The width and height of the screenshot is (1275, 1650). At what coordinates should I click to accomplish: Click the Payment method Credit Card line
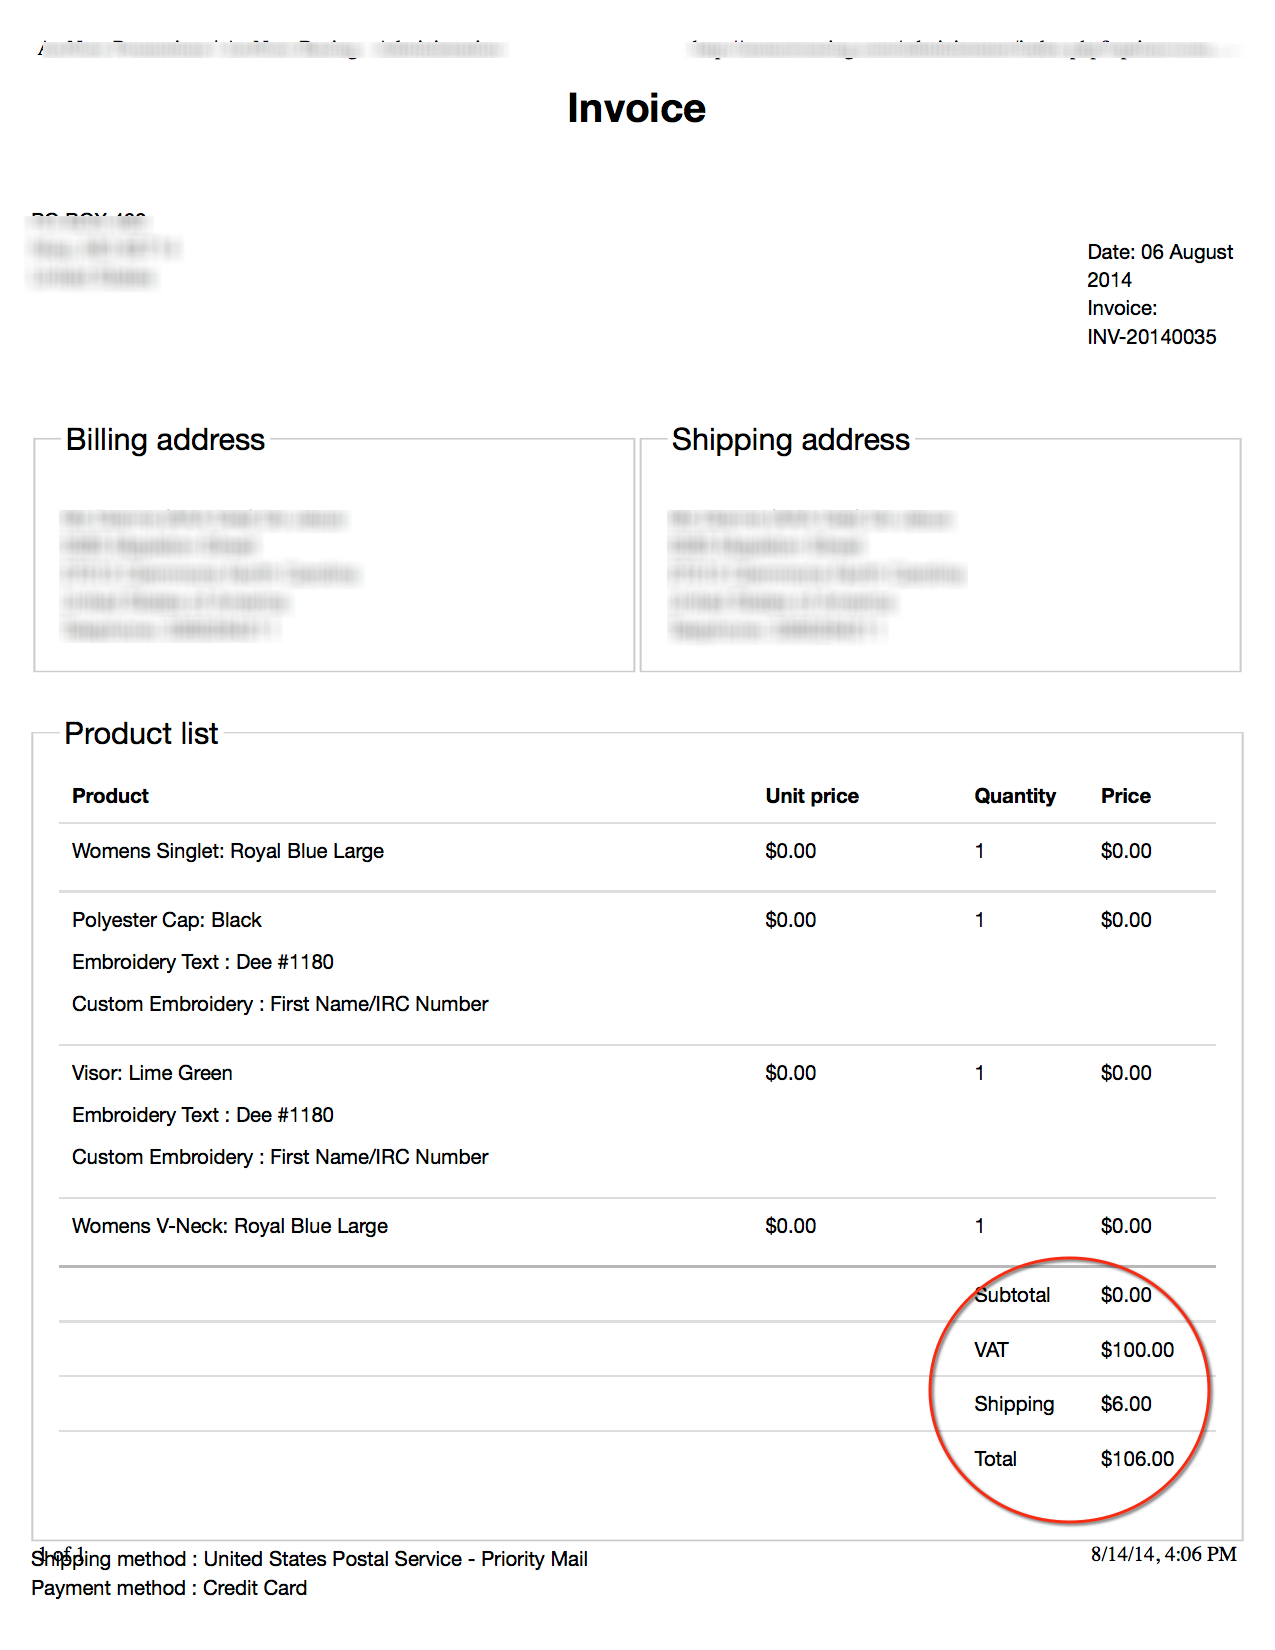[x=169, y=1588]
